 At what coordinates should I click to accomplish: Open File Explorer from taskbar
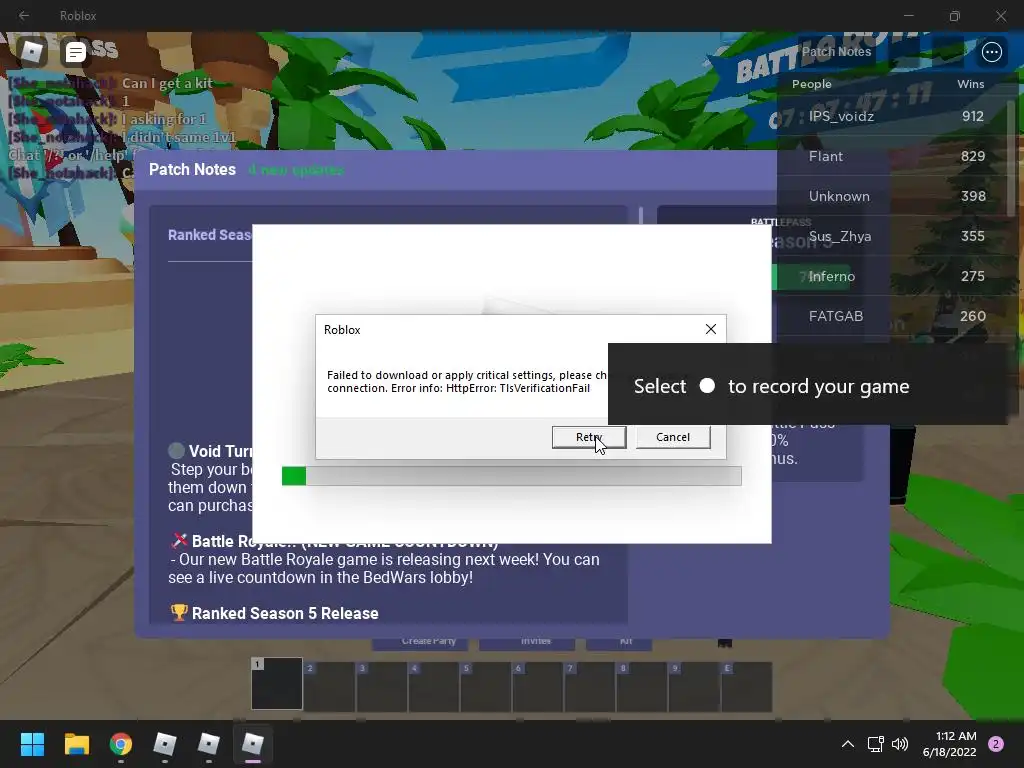click(x=76, y=744)
